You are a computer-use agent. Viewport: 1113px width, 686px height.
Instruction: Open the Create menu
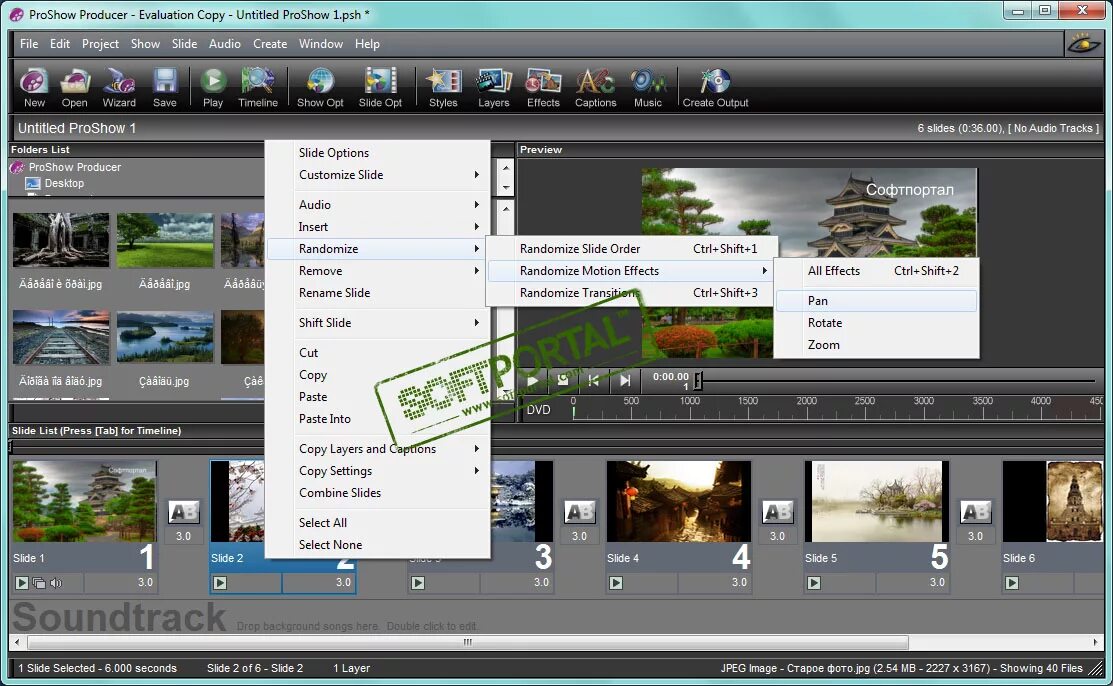click(x=270, y=44)
